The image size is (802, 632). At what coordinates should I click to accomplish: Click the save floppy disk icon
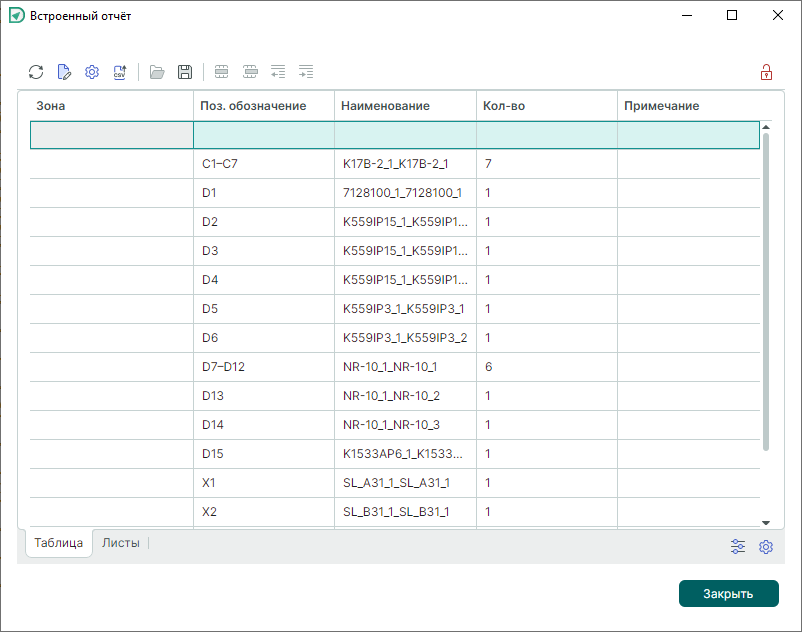185,72
